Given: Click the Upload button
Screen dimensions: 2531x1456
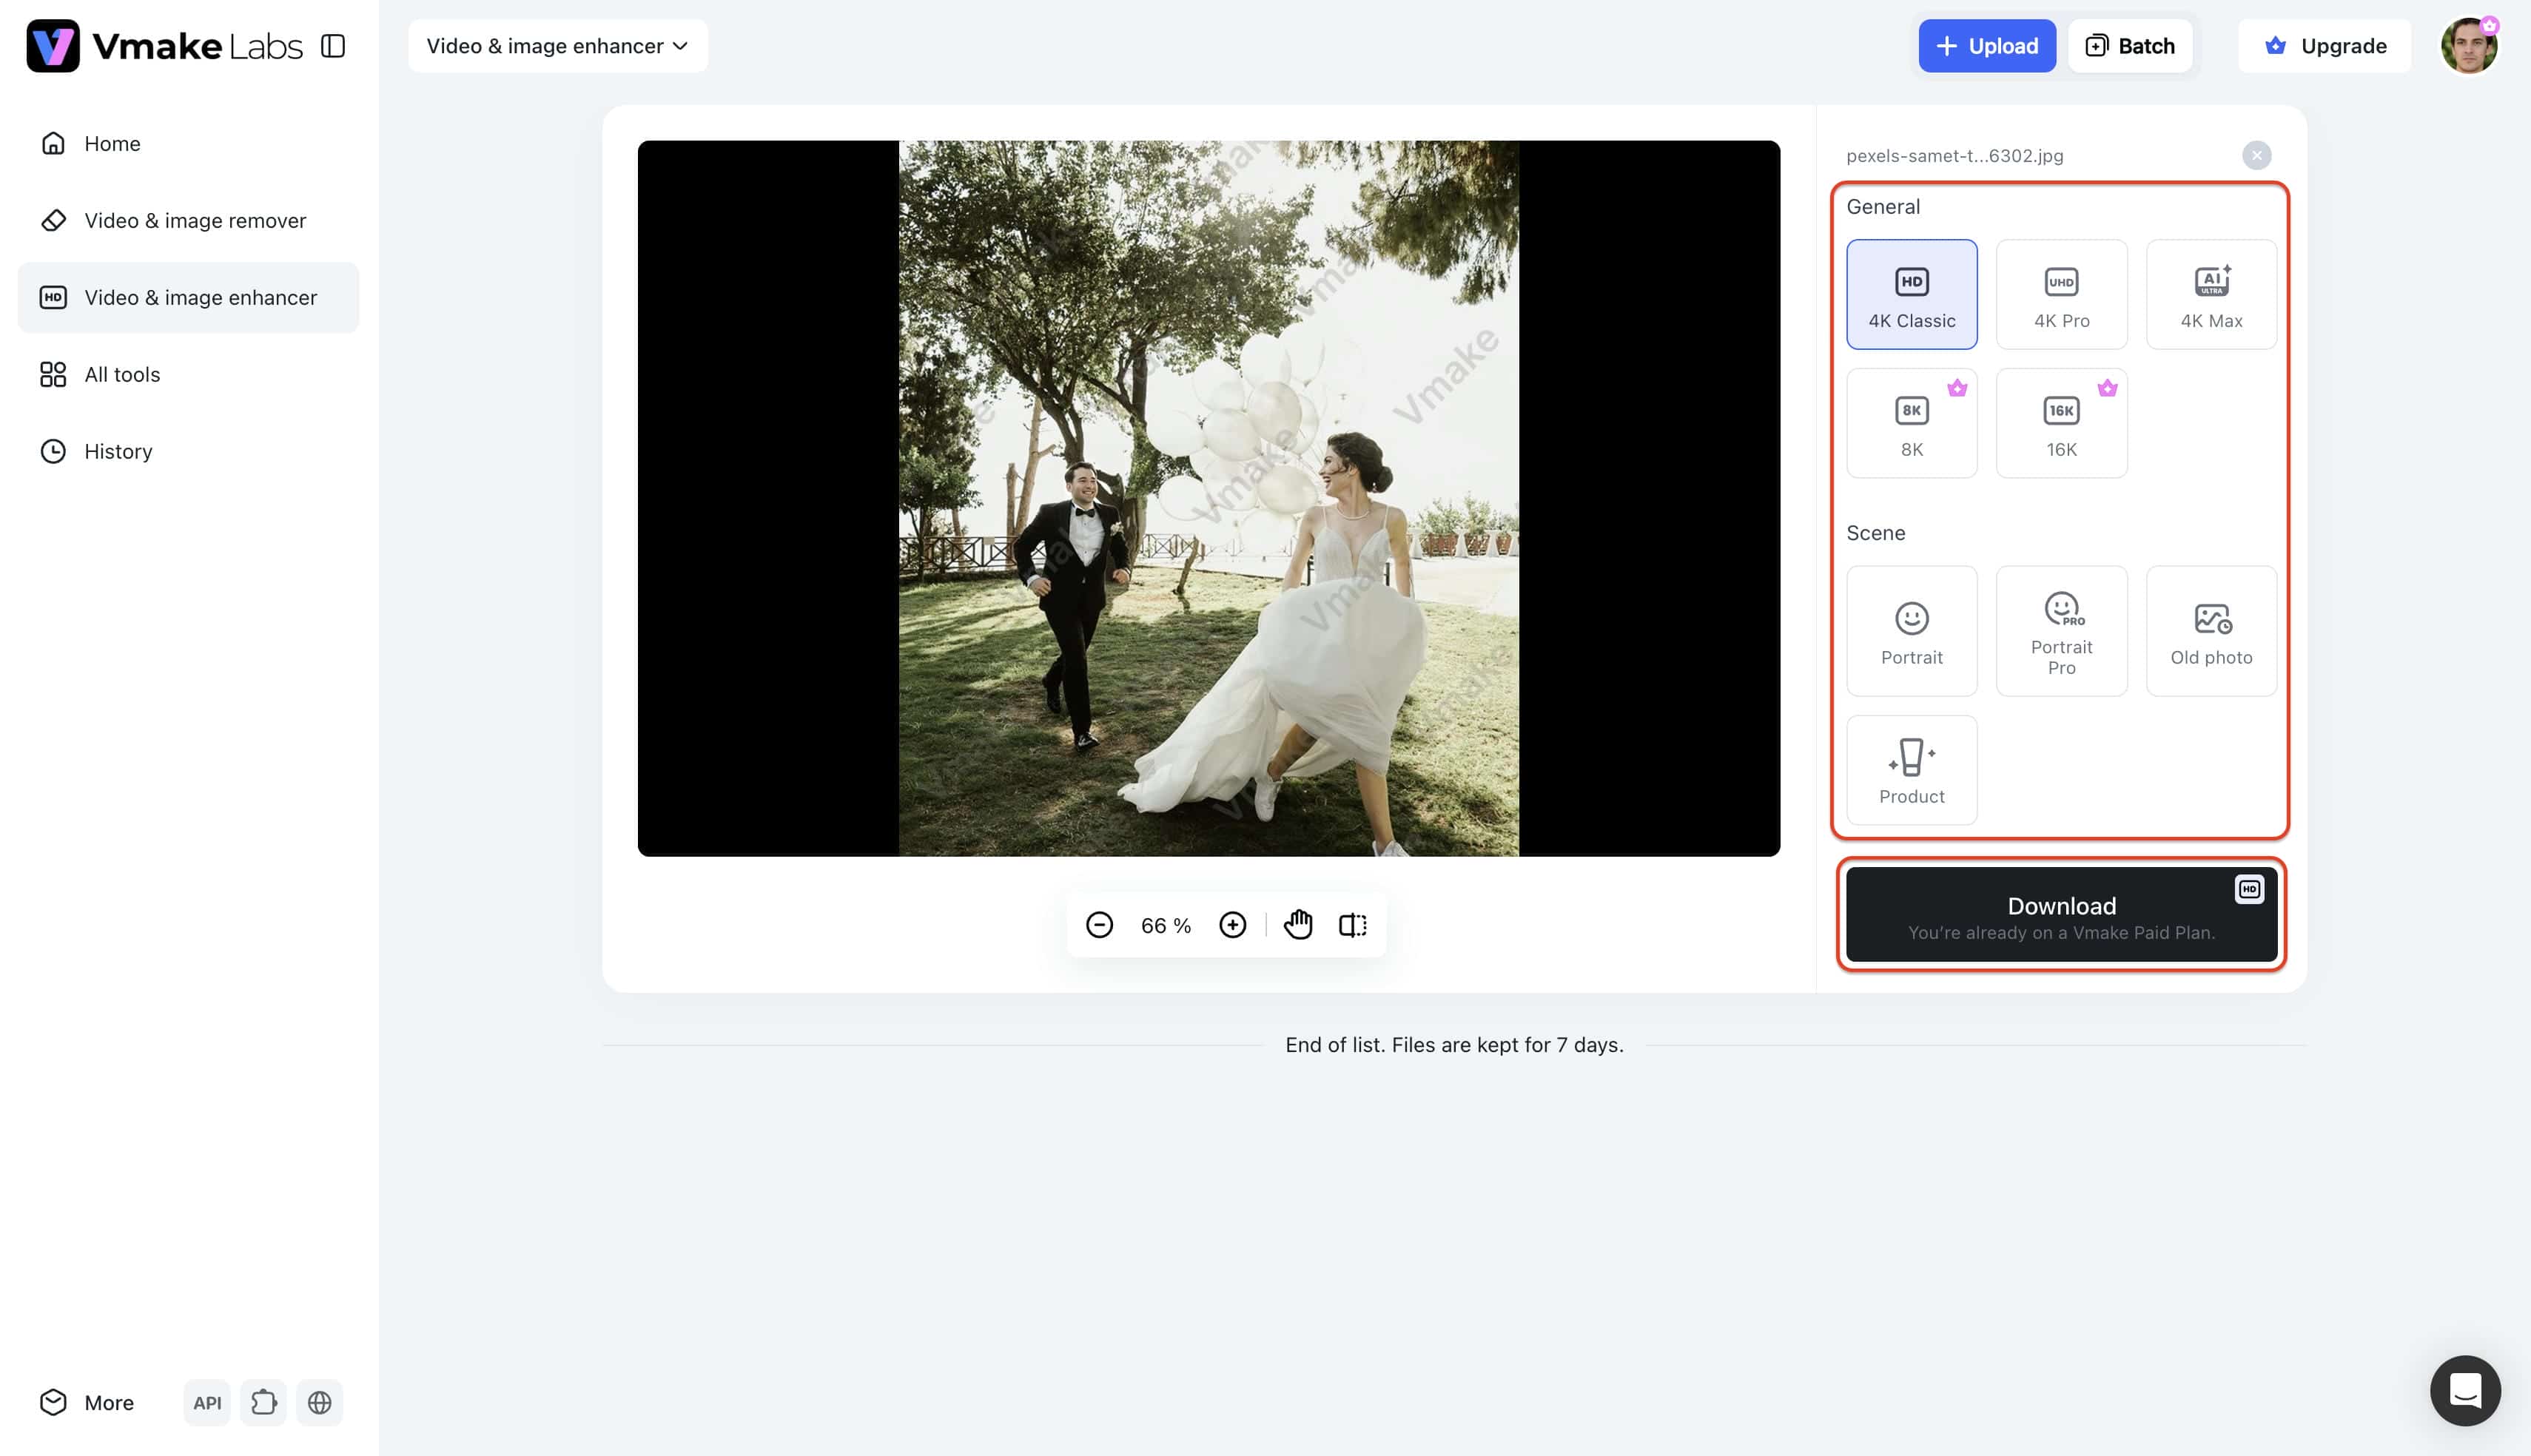Looking at the screenshot, I should point(1986,46).
